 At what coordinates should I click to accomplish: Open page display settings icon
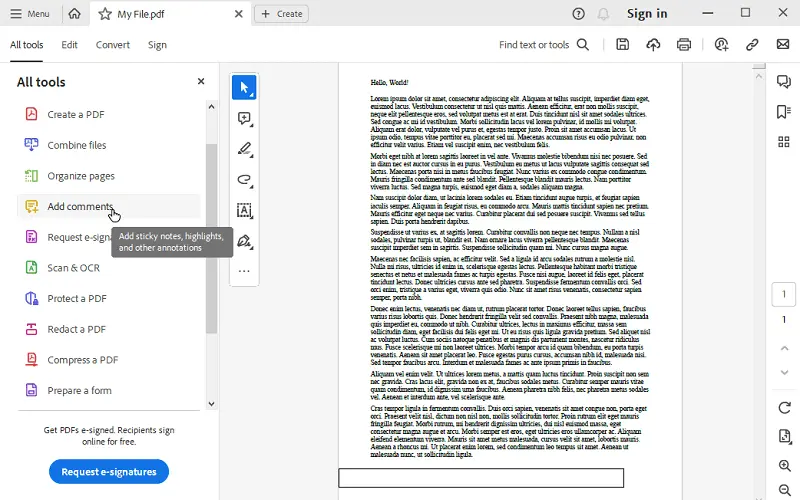784,436
